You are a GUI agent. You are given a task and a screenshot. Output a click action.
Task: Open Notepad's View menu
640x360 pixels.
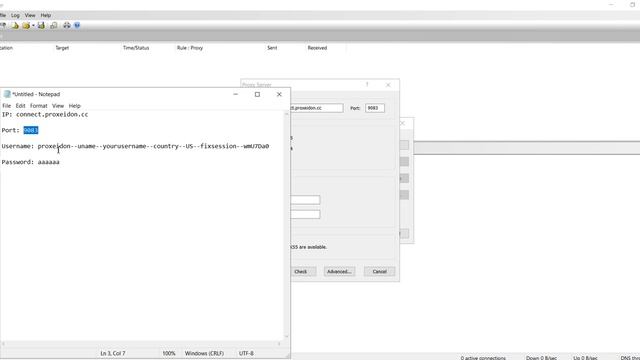point(58,106)
